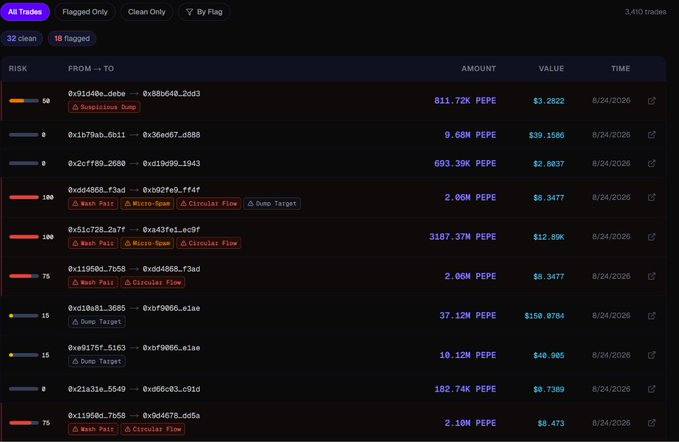Open external link for 10.12M PEPE trade
The width and height of the screenshot is (679, 442).
tap(651, 355)
